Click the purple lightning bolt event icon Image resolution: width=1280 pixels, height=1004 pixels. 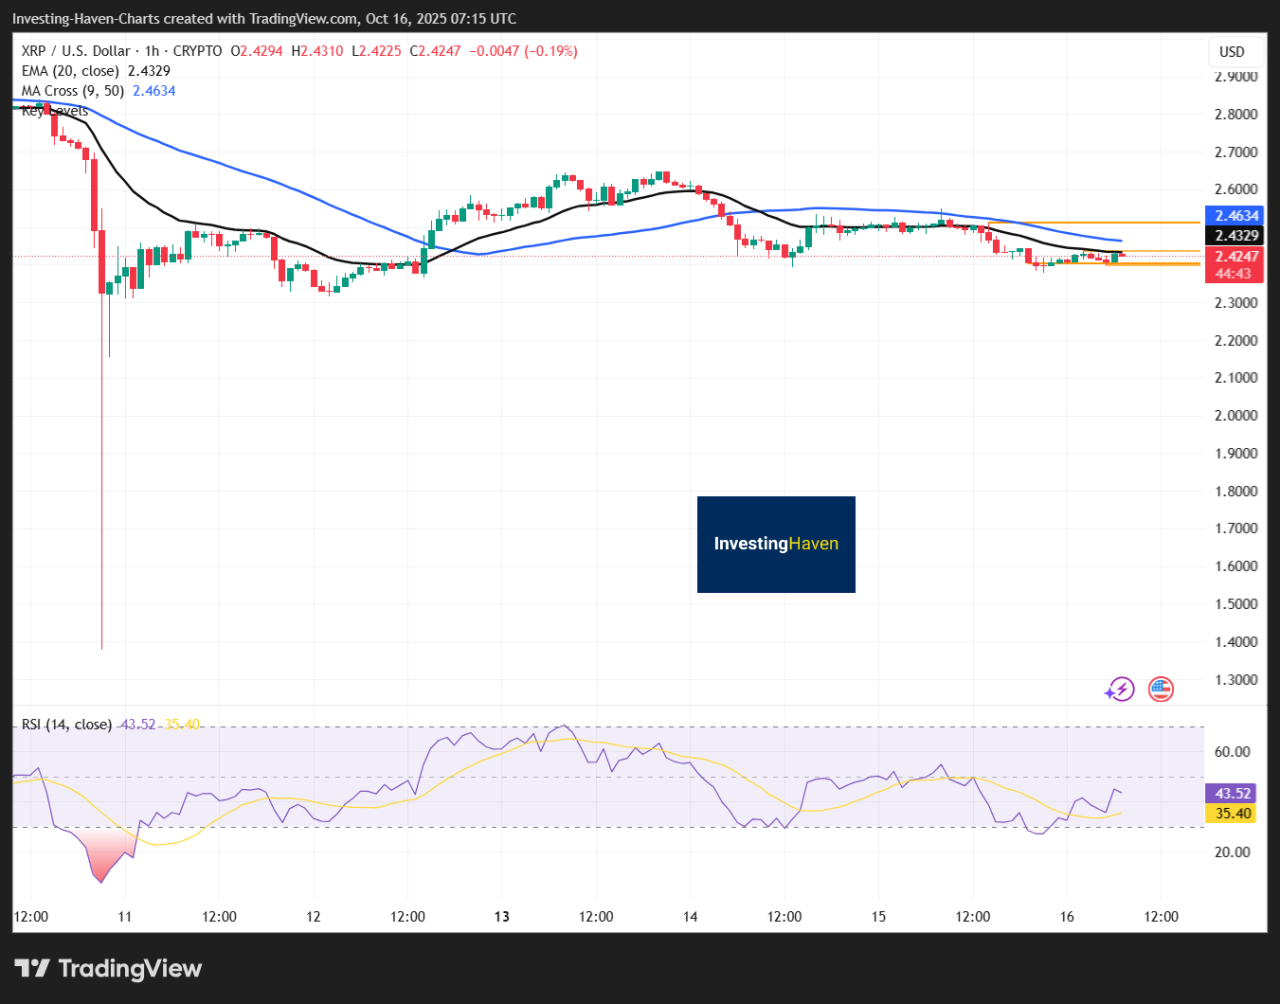pyautogui.click(x=1119, y=689)
